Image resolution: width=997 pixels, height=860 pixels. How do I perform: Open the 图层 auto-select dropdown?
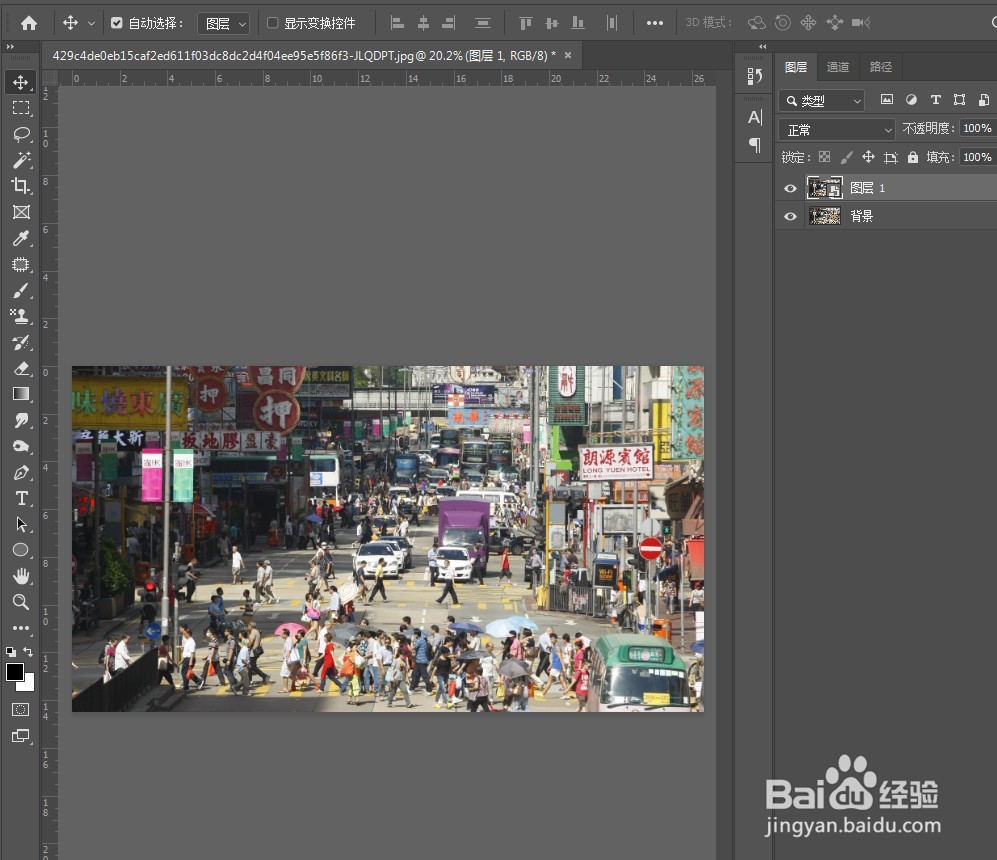[x=223, y=24]
